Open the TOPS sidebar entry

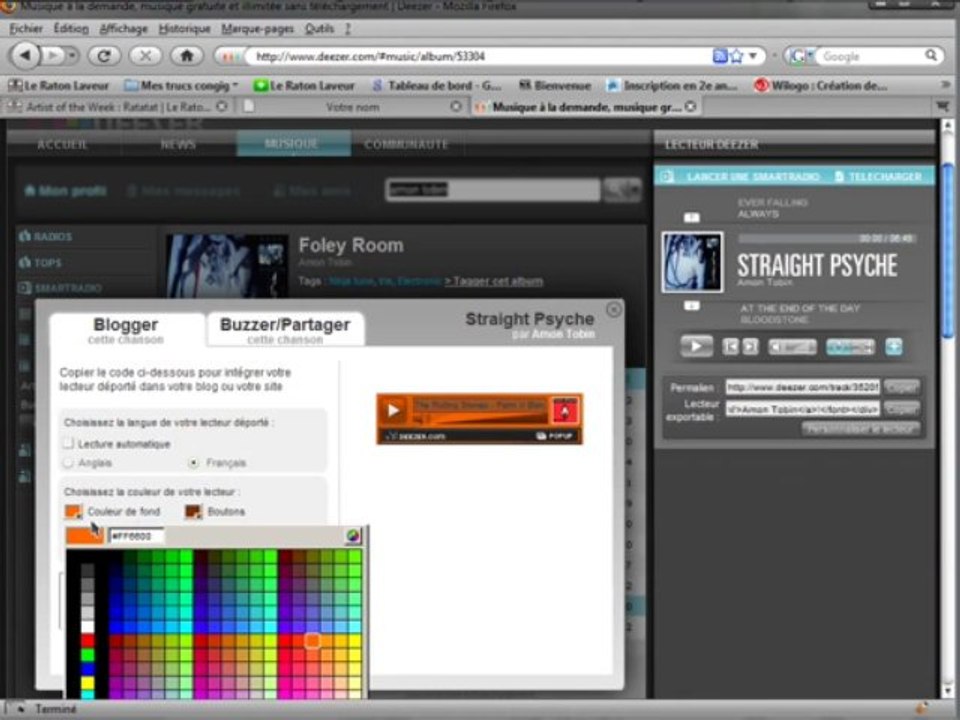coord(40,263)
